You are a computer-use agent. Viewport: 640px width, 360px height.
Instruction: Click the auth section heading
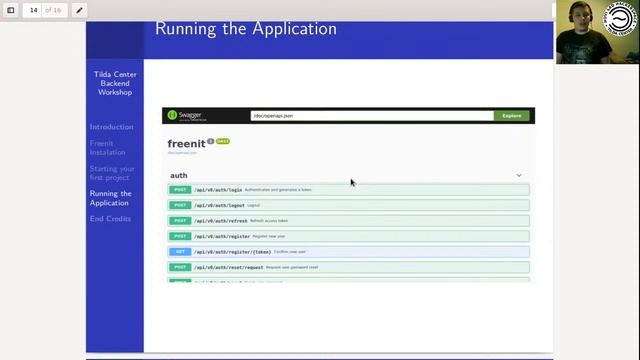click(179, 176)
